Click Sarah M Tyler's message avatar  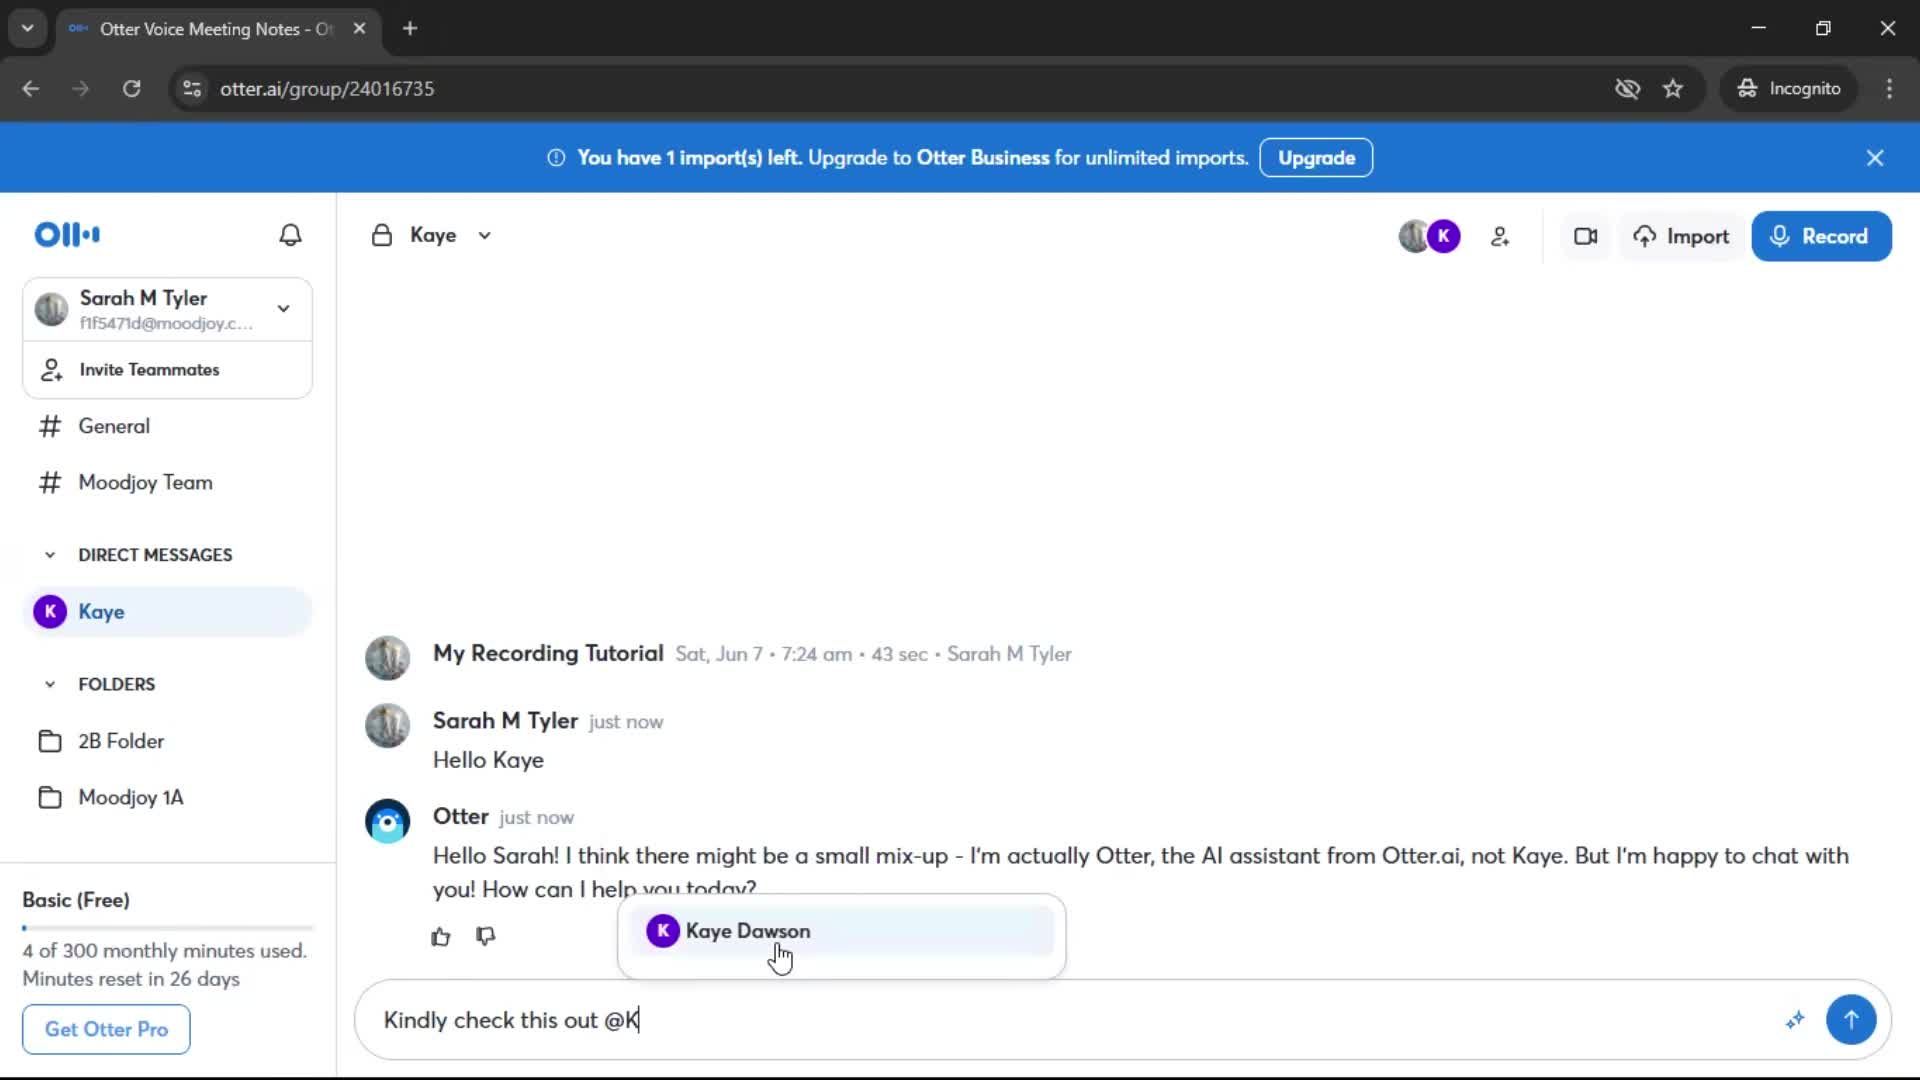388,726
